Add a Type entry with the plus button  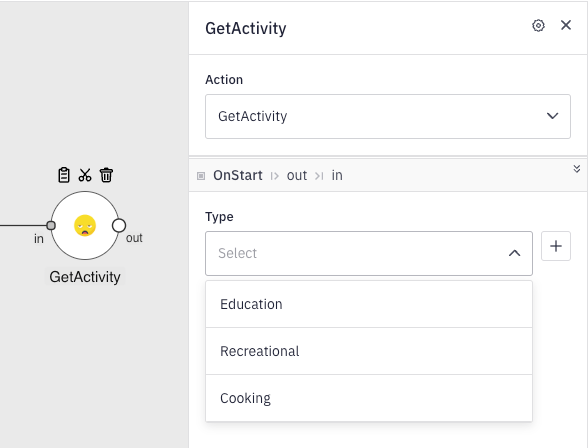click(556, 246)
